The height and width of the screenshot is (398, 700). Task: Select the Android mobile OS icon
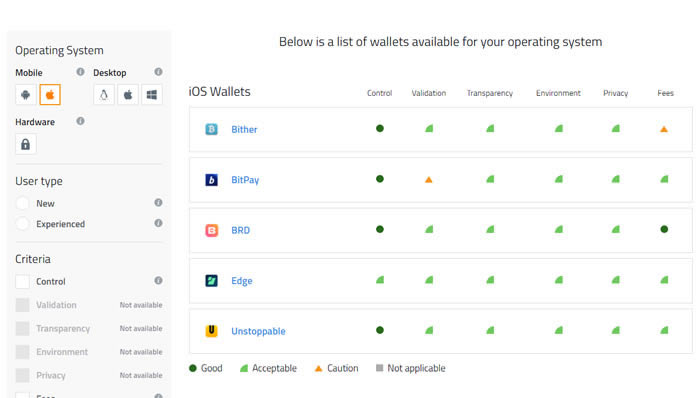click(25, 95)
